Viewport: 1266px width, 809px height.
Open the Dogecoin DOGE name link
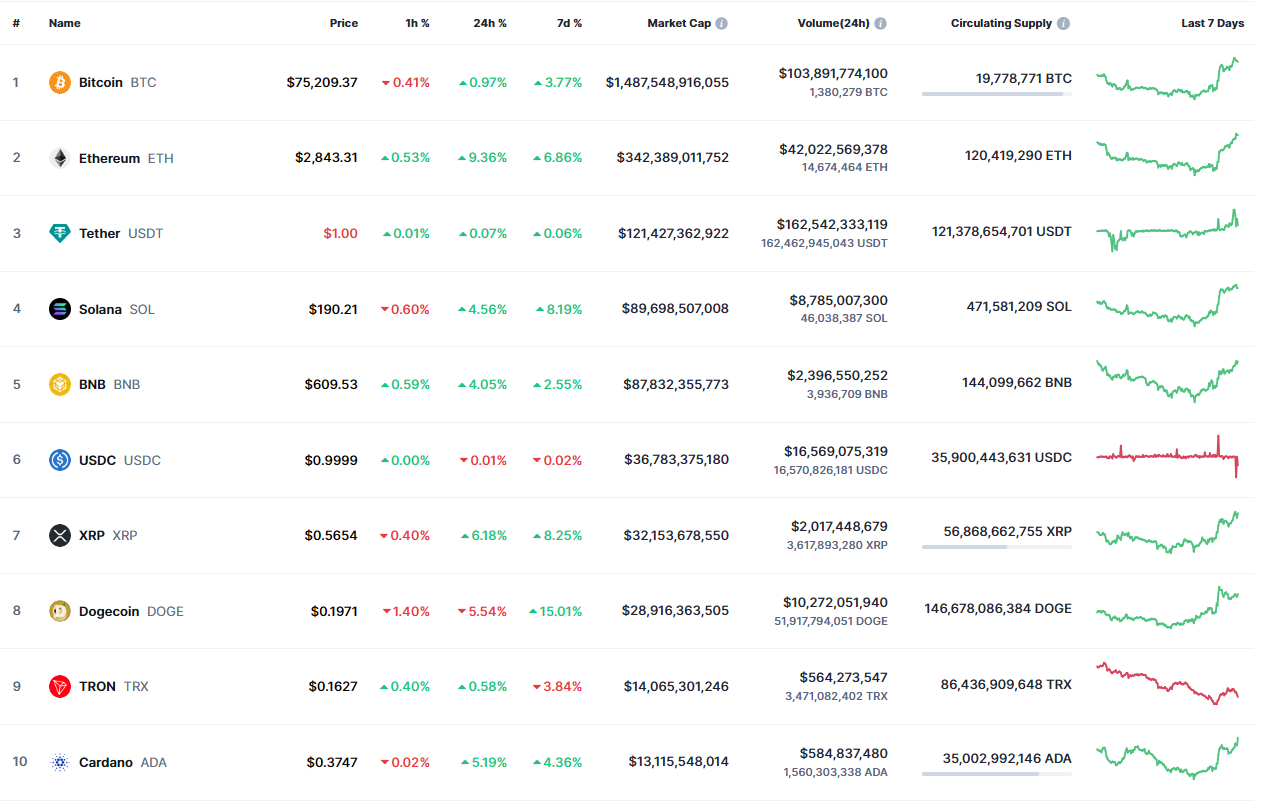[x=131, y=611]
